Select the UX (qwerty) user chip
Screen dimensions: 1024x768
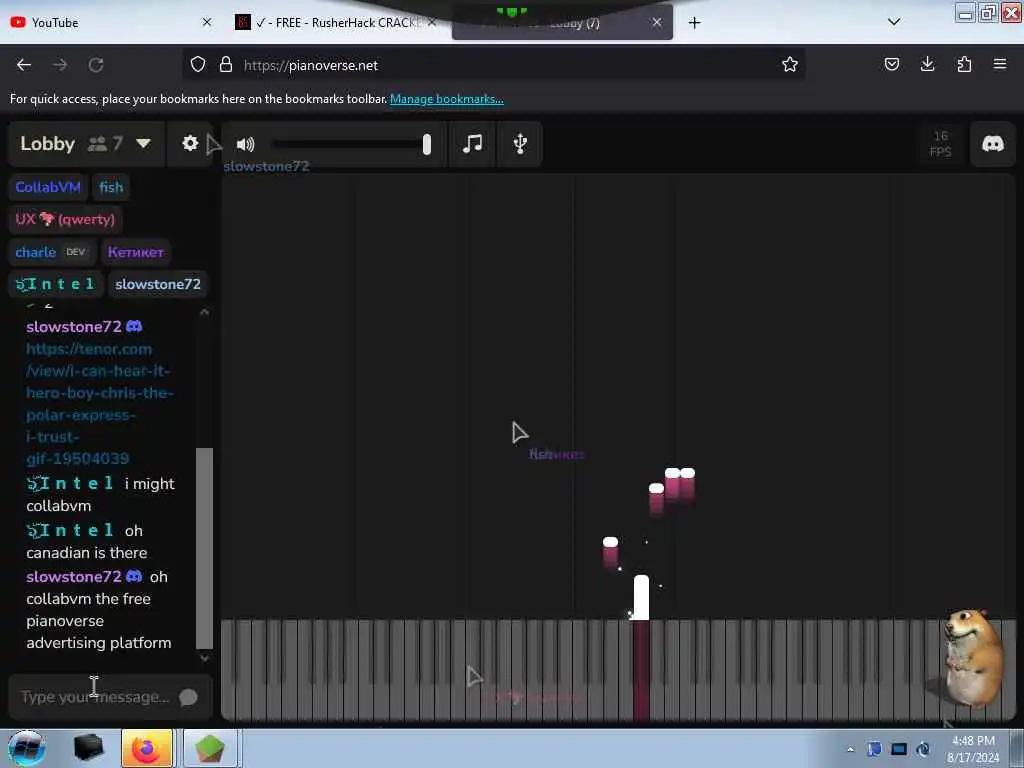[x=65, y=219]
